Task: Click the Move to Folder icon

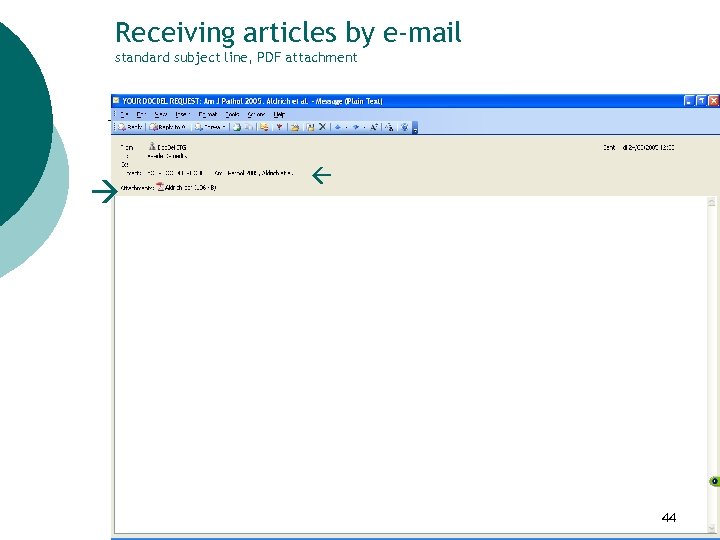Action: (x=295, y=127)
